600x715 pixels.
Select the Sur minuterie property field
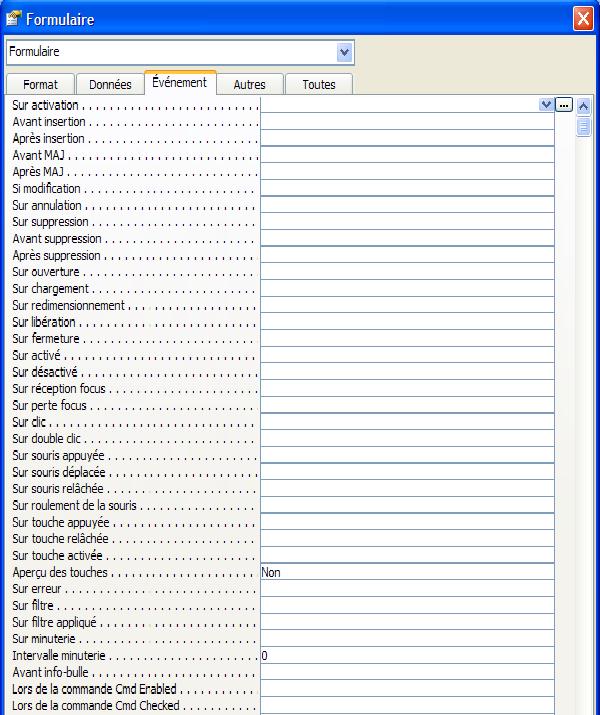point(407,639)
